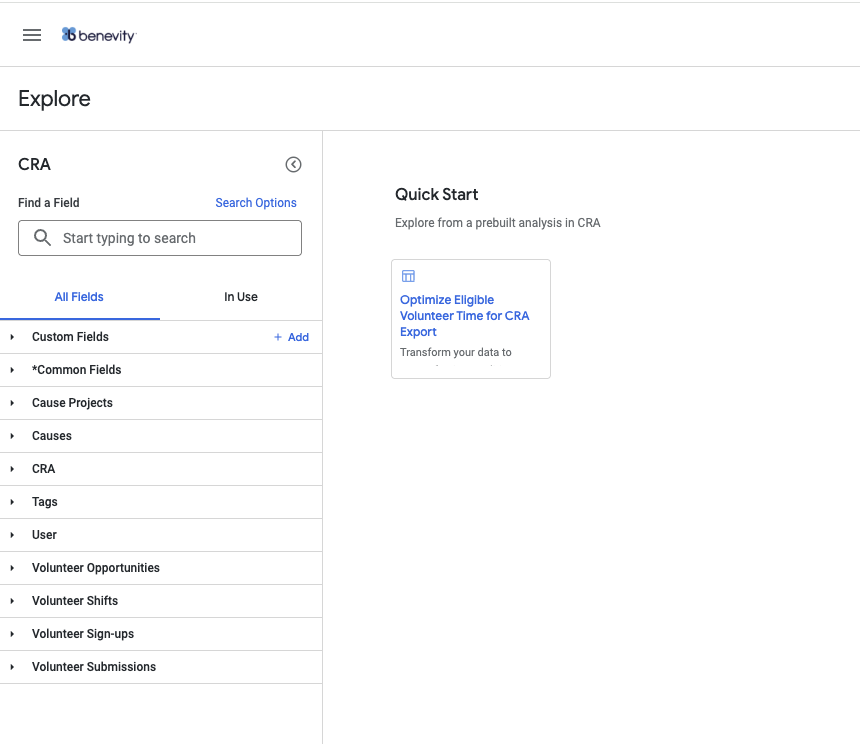Expand the Custom Fields arrow
Screen dimensions: 860x744
click(x=12, y=337)
